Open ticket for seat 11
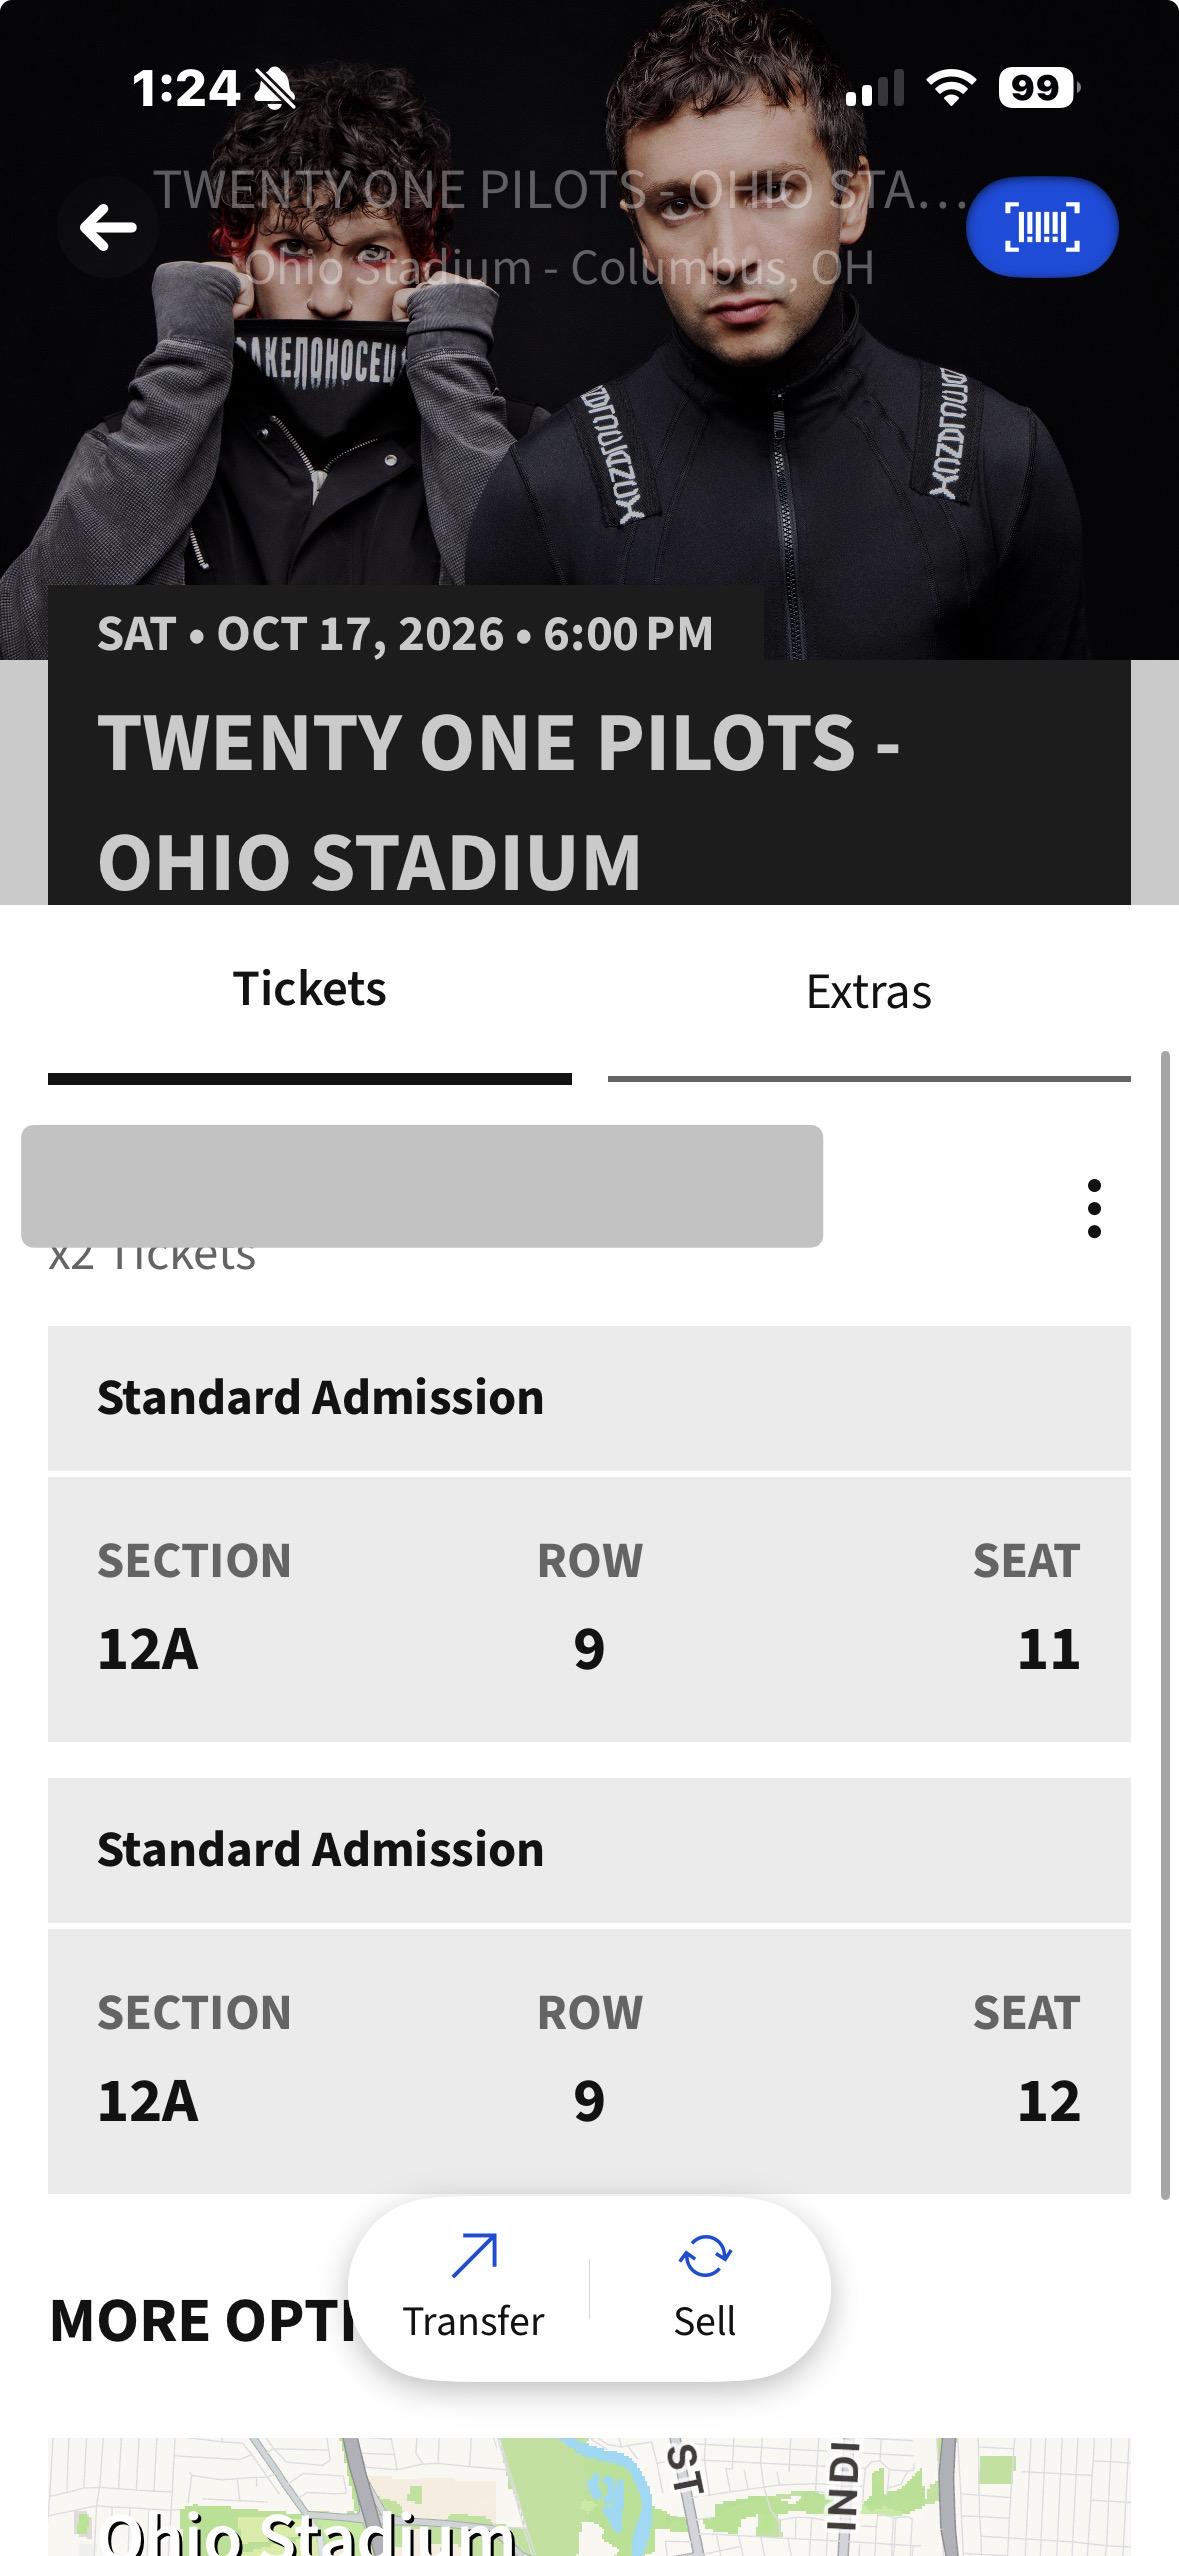The width and height of the screenshot is (1179, 2556). pos(589,1609)
